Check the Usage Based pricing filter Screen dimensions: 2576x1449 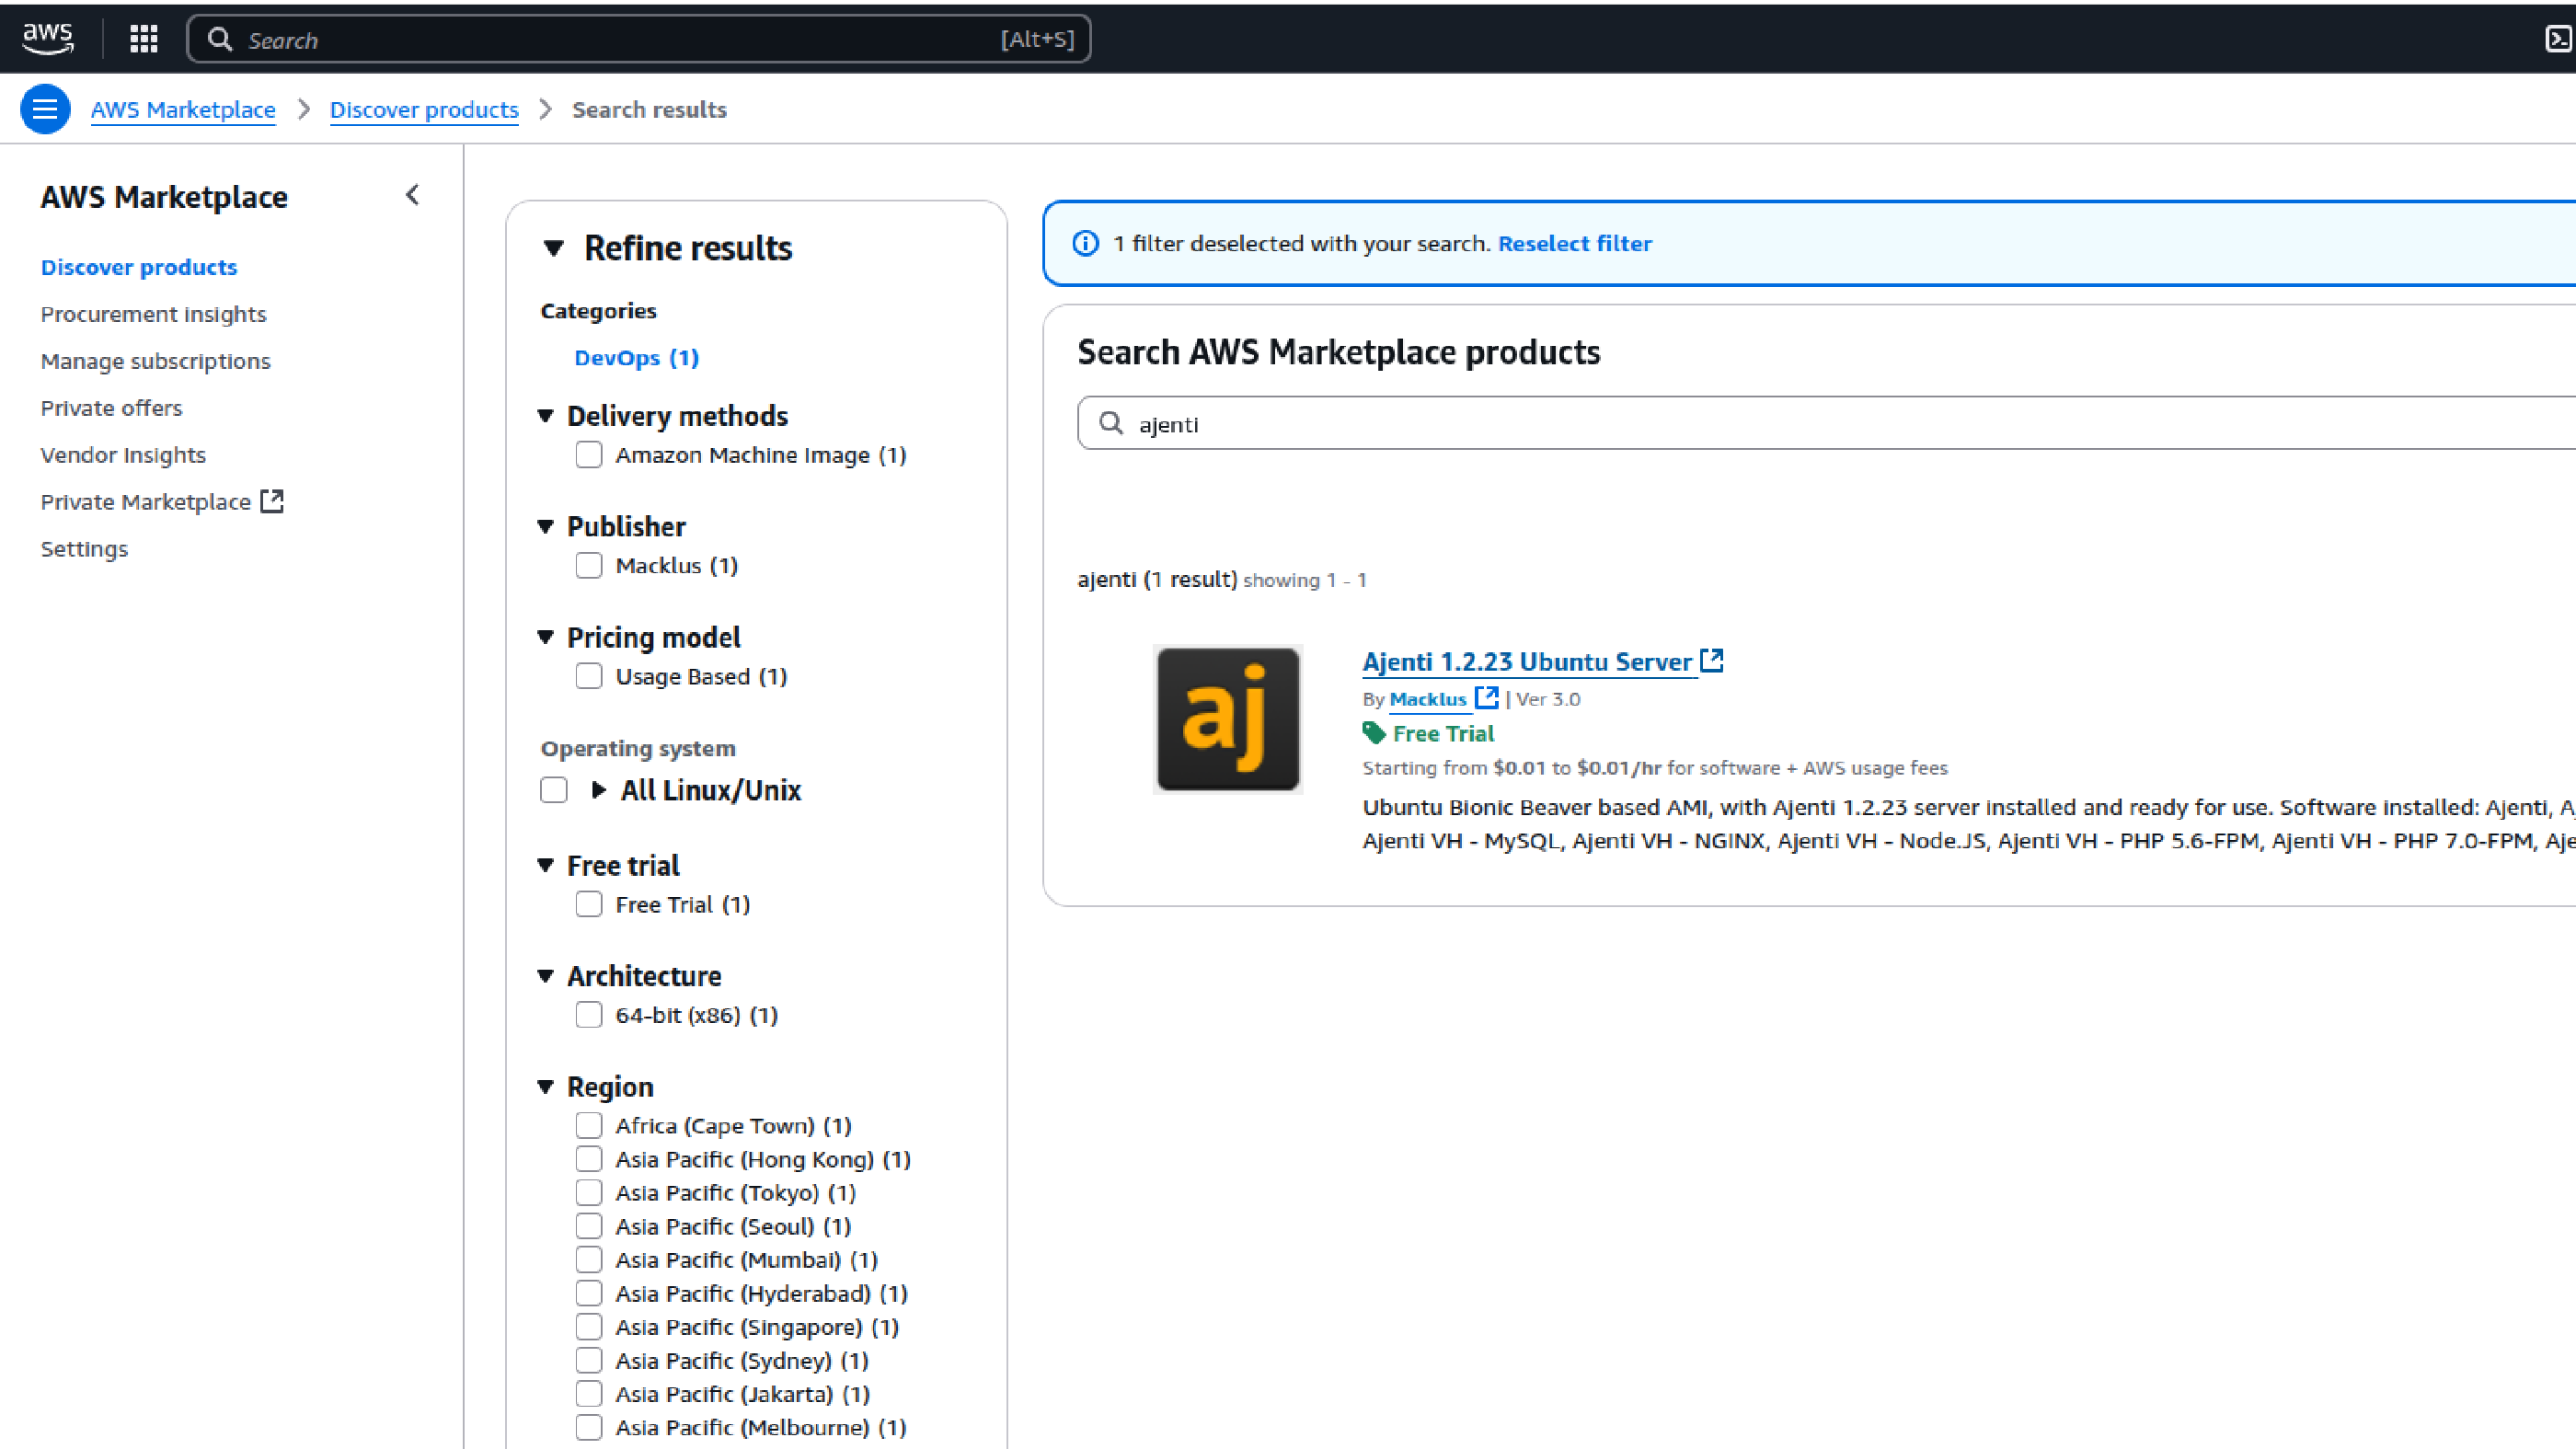(x=589, y=676)
